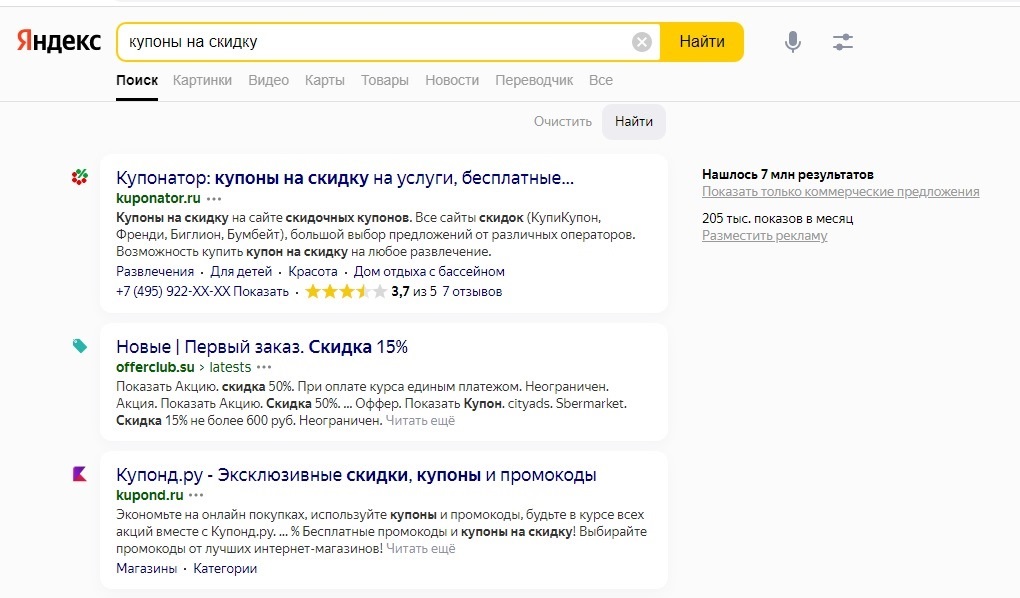
Task: Open the star rating for Kuponator reviews
Action: (345, 292)
